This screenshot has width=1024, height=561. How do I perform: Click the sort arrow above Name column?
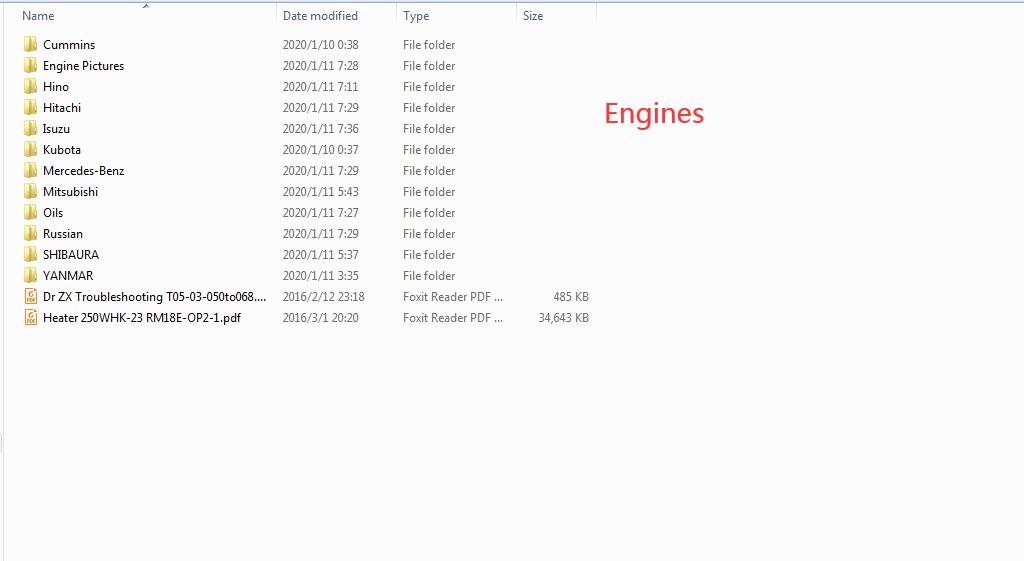146,6
